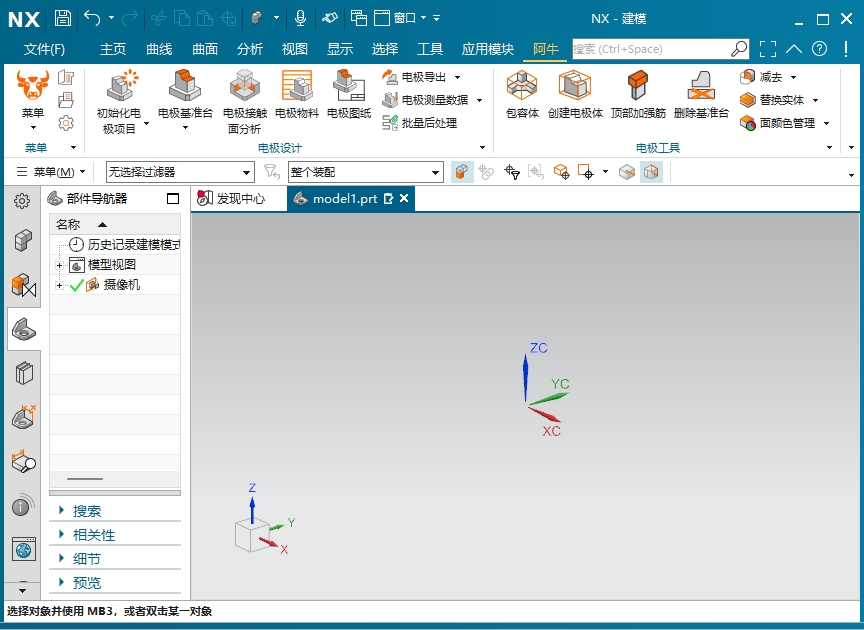Open the 电极图纸 drawing tool
This screenshot has width=864, height=630.
(x=348, y=90)
